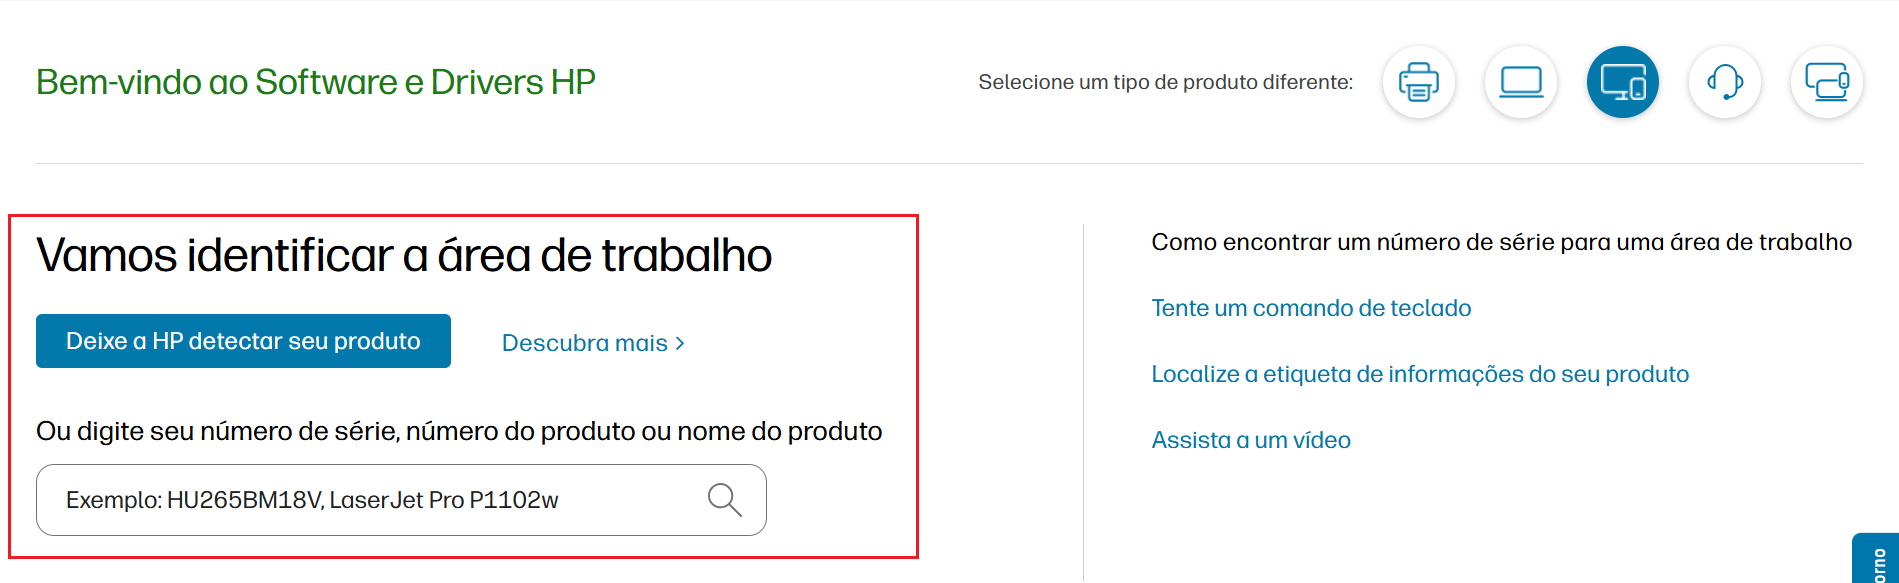Click the Vamos identificar a área de trabalho heading
Viewport: 1899px width, 583px height.
click(x=404, y=255)
